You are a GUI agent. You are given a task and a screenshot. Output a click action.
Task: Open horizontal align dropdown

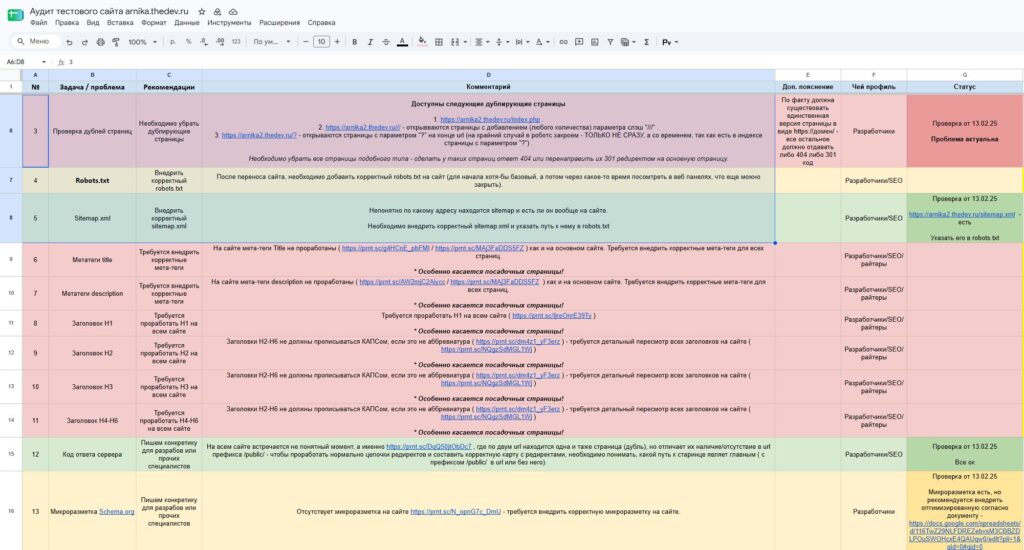pos(481,42)
